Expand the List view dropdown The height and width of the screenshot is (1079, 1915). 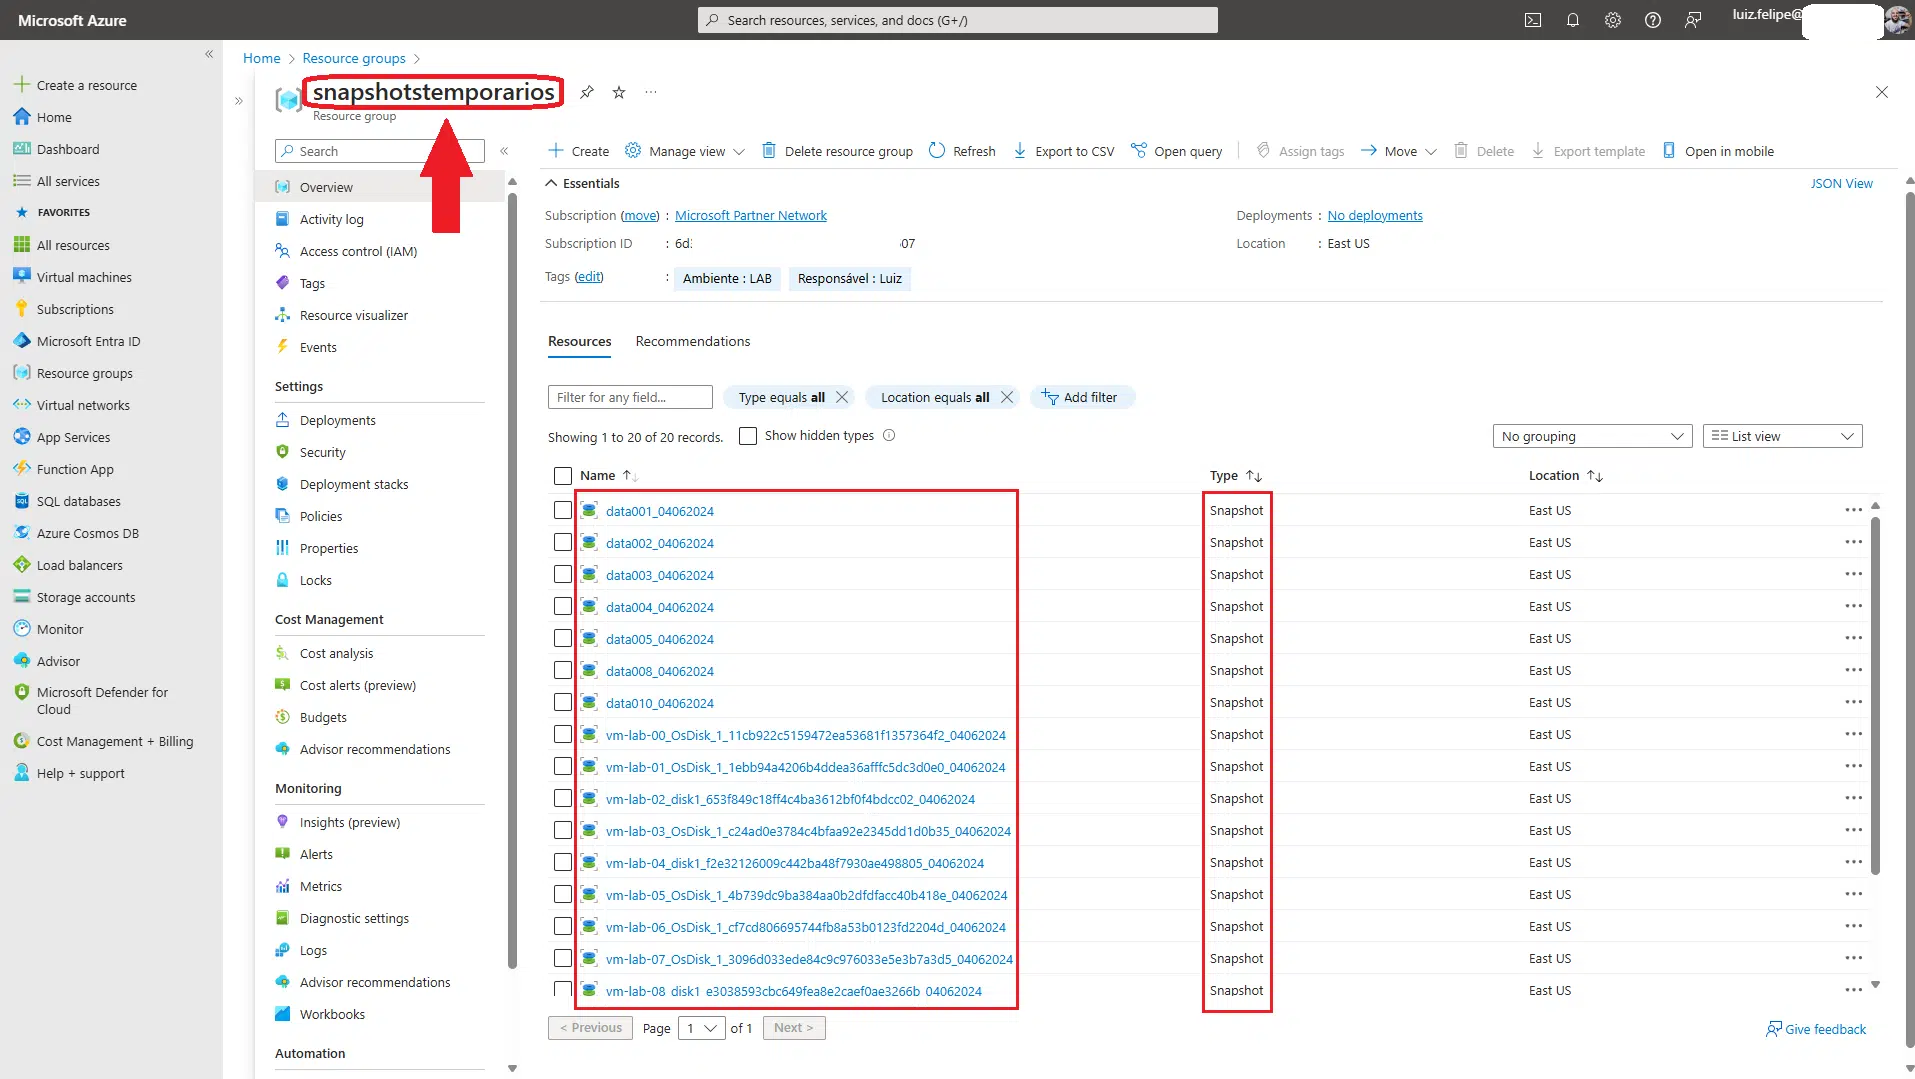click(1782, 437)
